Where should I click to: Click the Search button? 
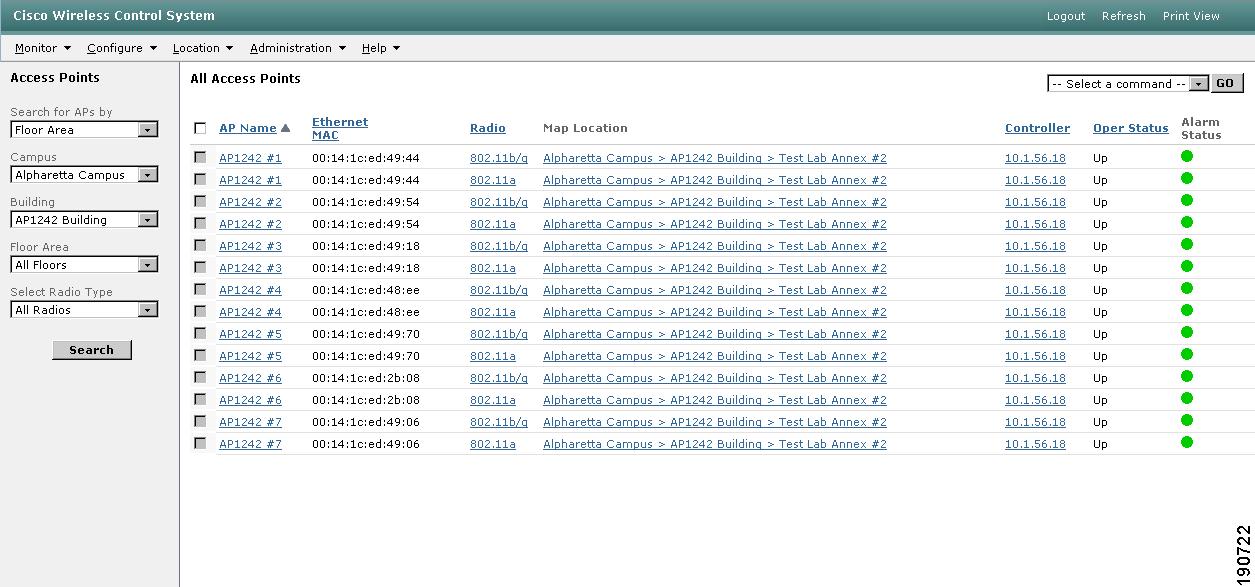pos(92,350)
